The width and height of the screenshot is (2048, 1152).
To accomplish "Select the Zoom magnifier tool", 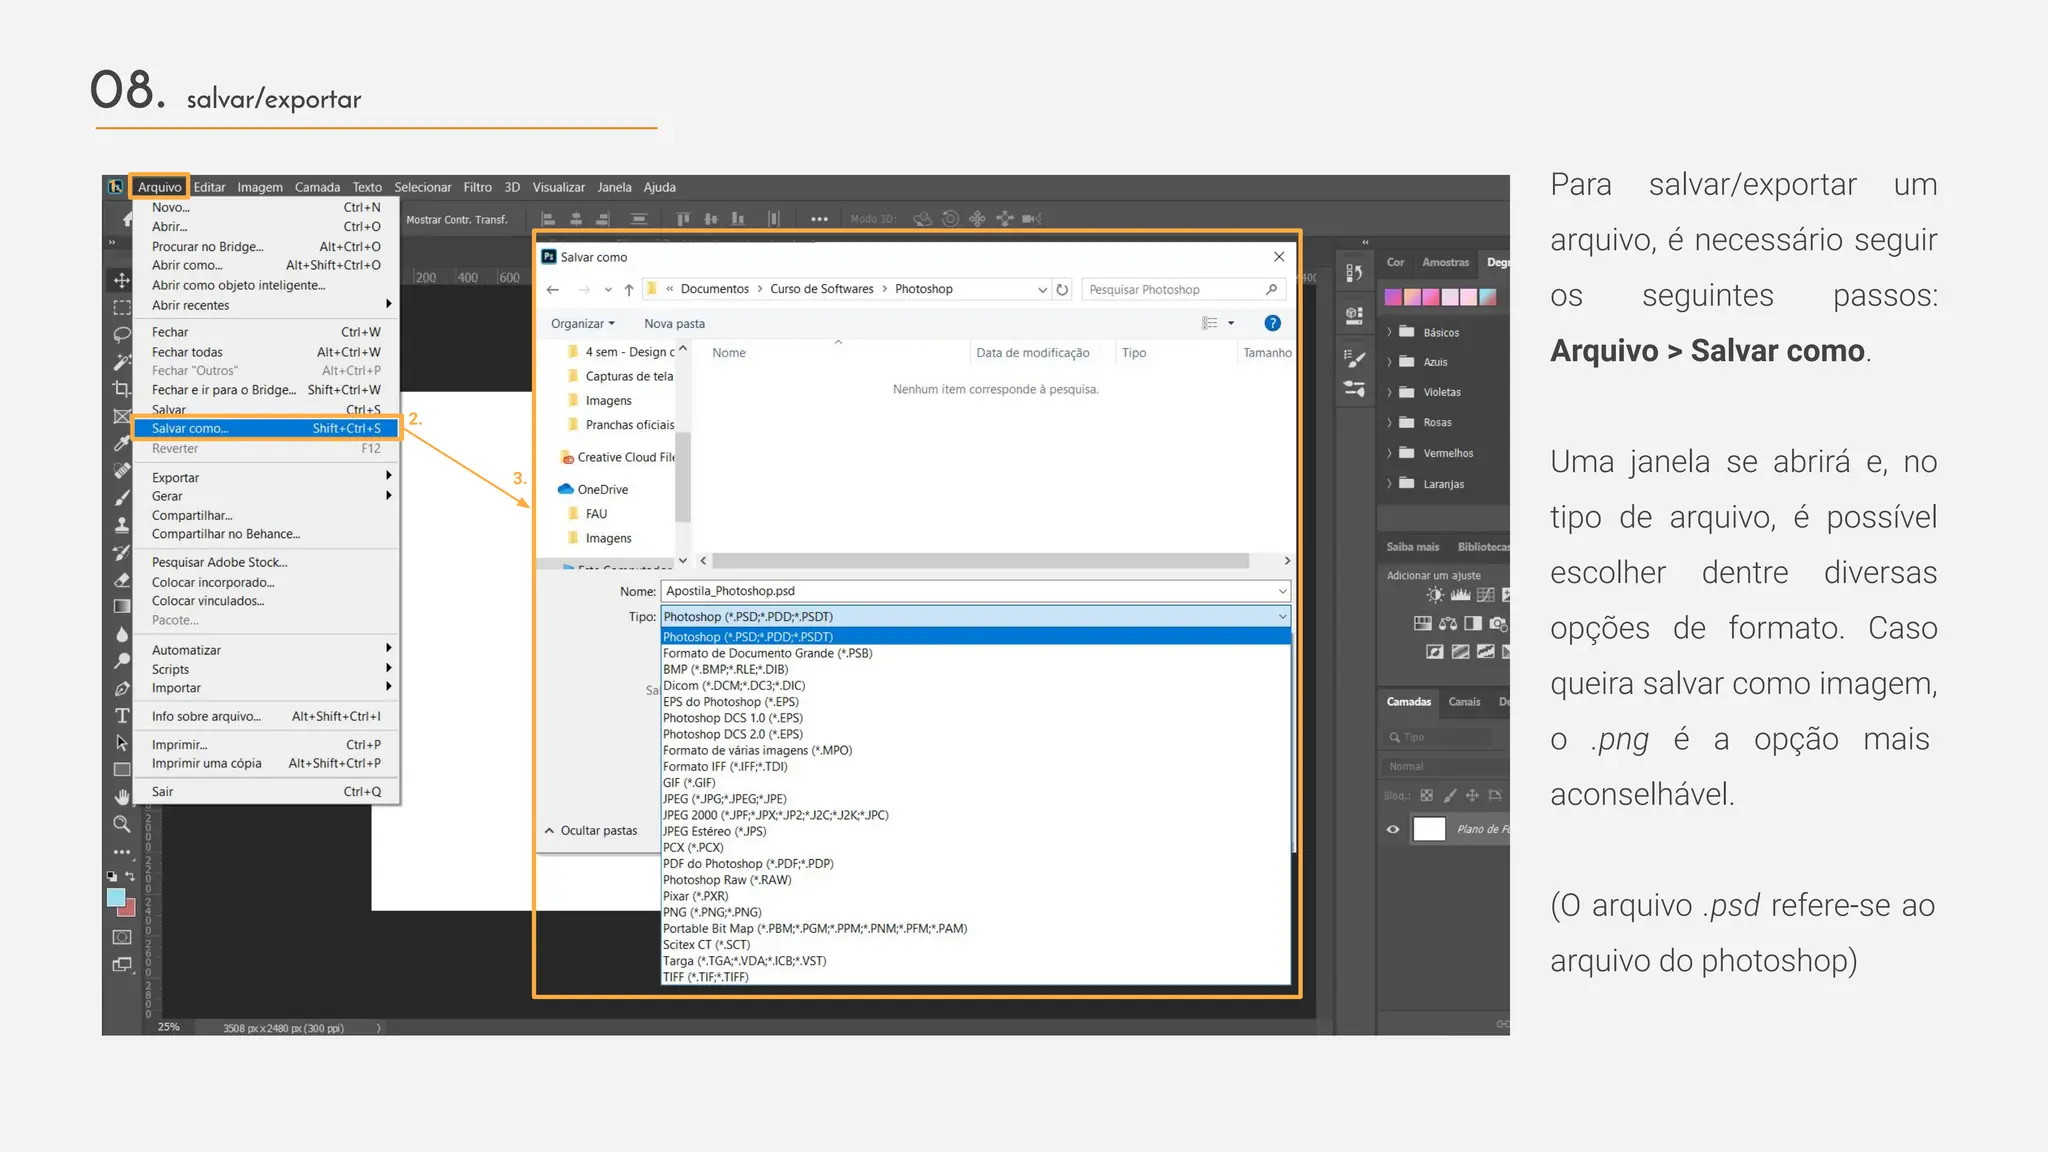I will pyautogui.click(x=122, y=824).
